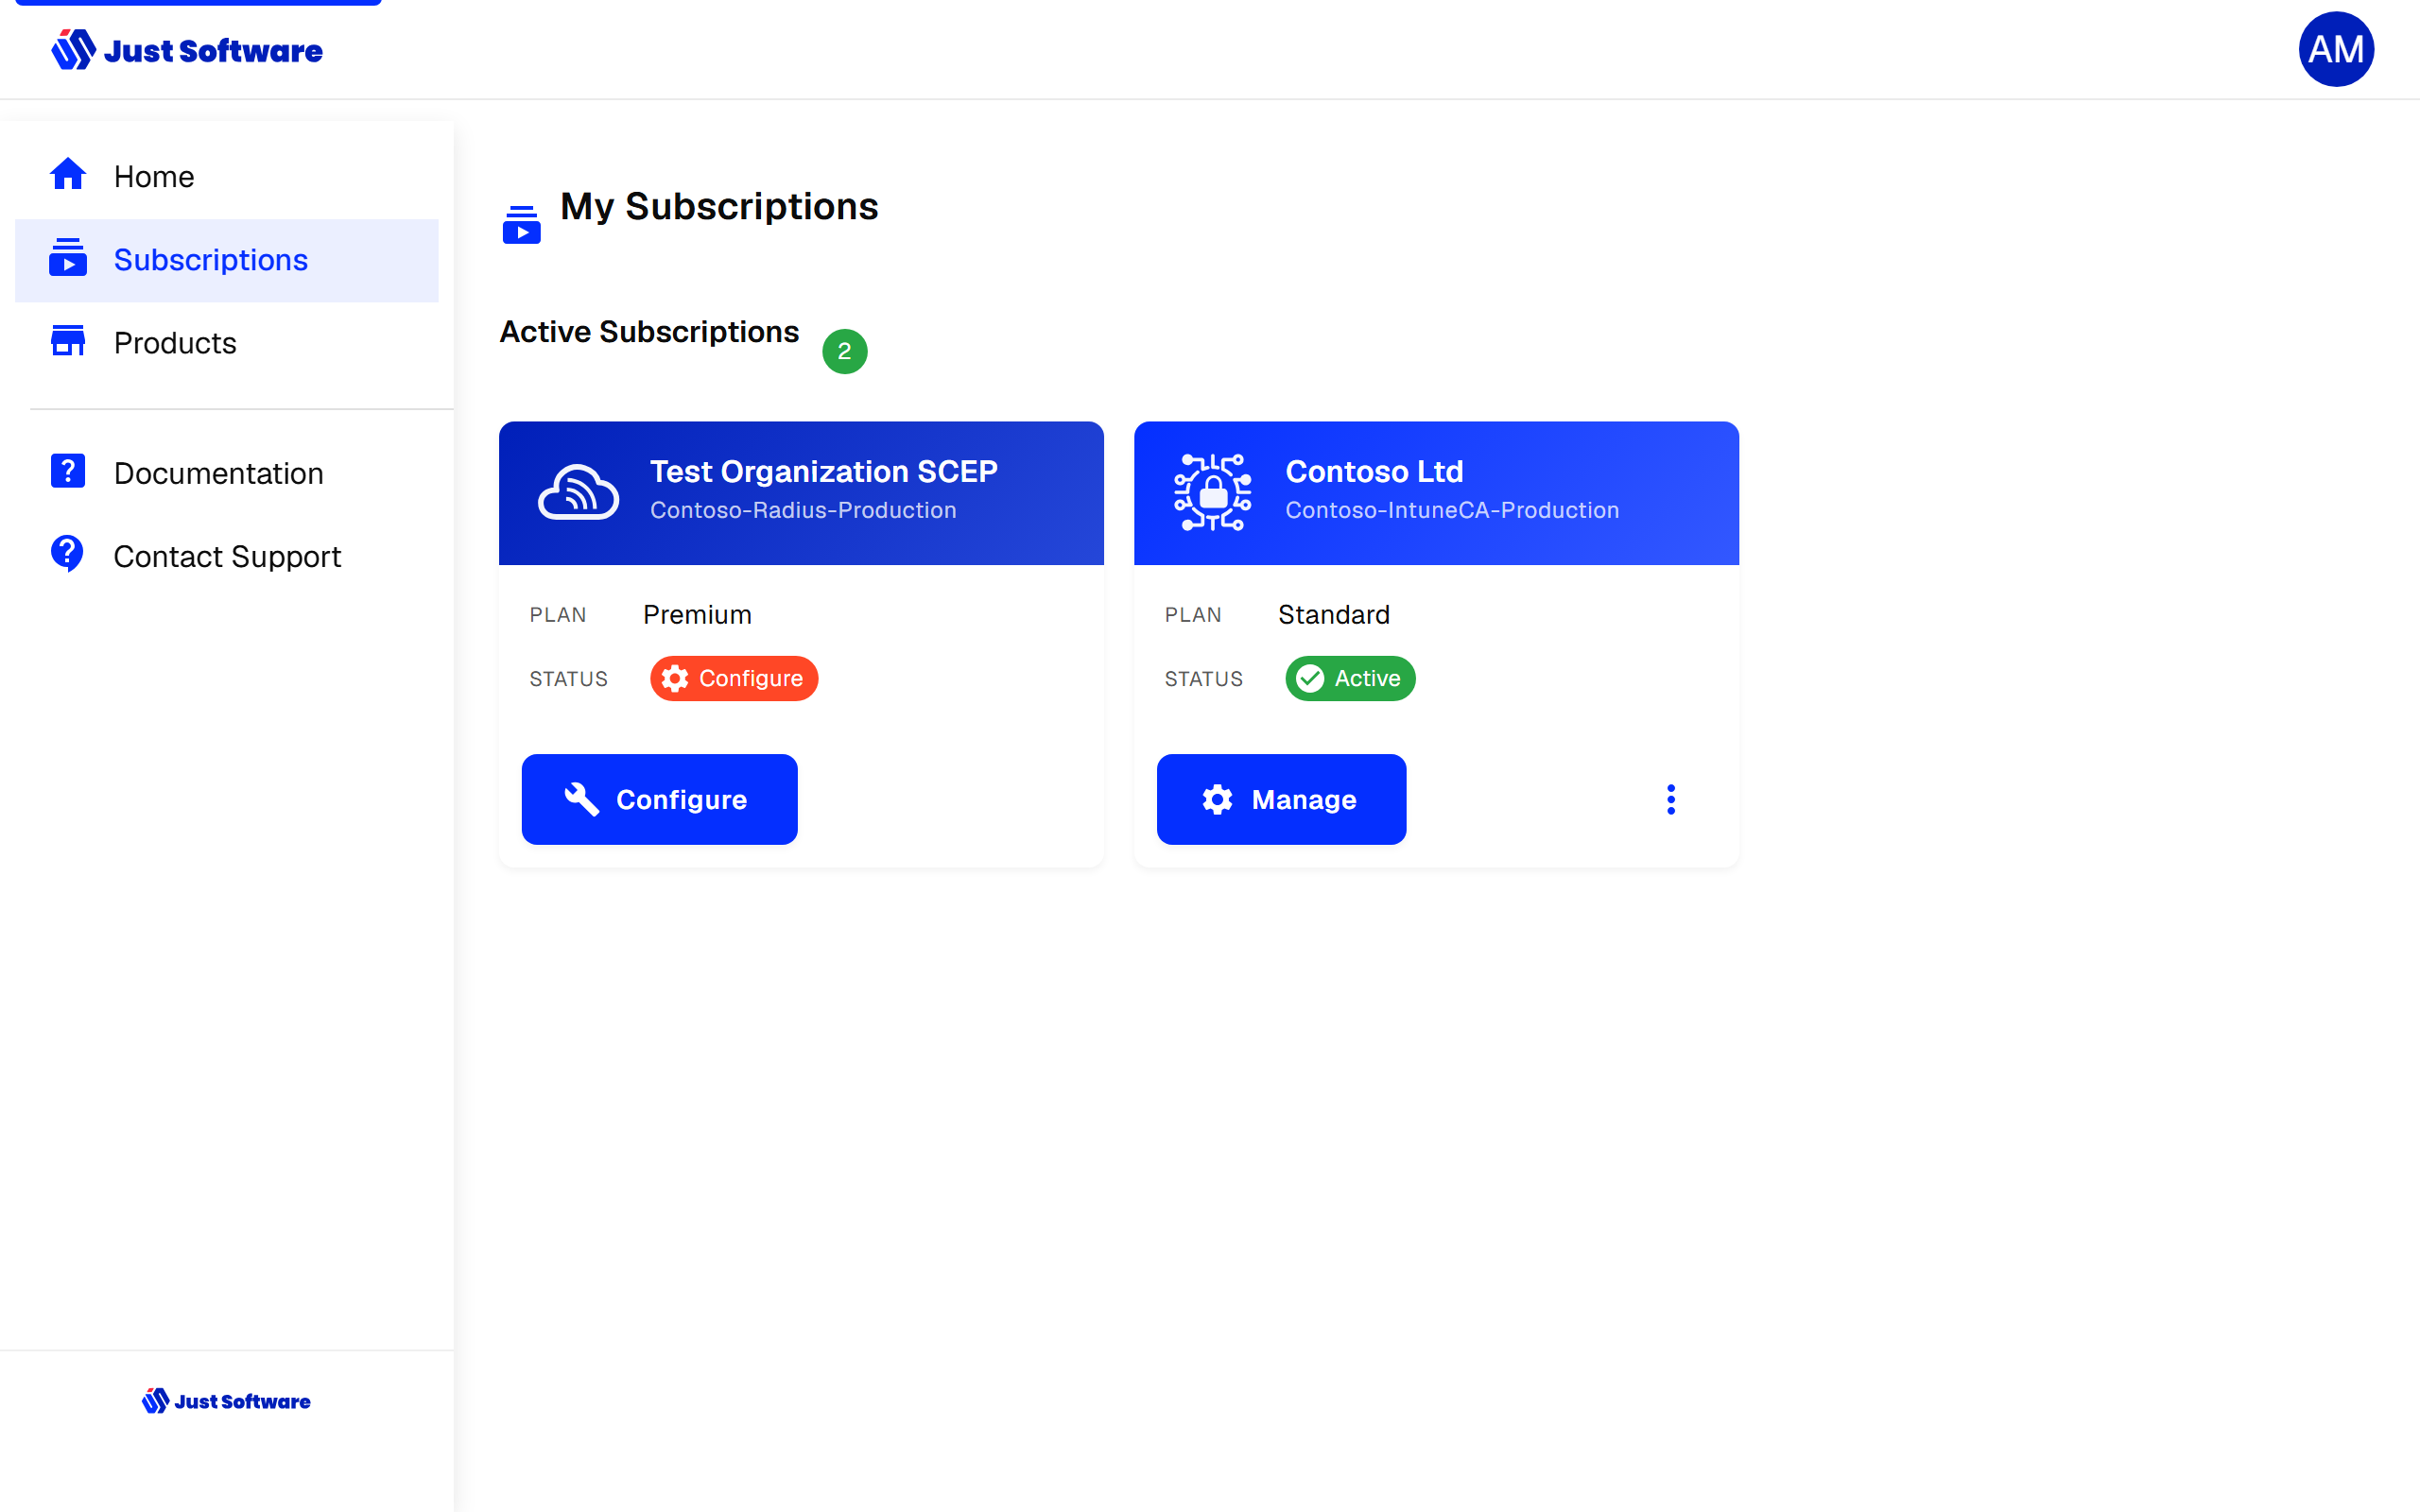Click the My Subscriptions heading icon
This screenshot has width=2420, height=1512.
coord(521,225)
